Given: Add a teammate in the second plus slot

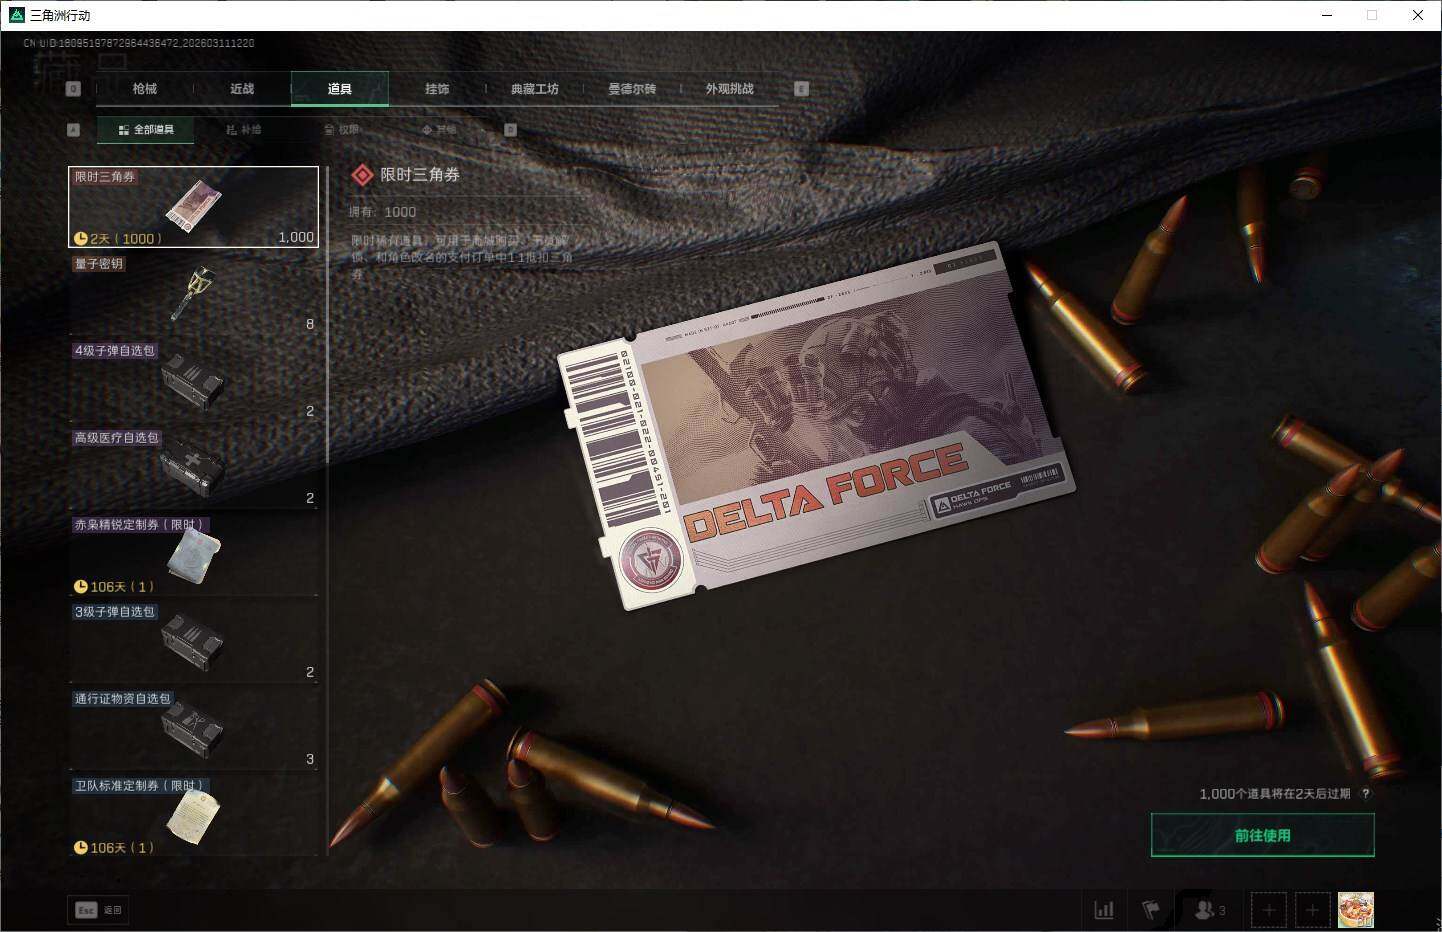Looking at the screenshot, I should coord(1313,910).
